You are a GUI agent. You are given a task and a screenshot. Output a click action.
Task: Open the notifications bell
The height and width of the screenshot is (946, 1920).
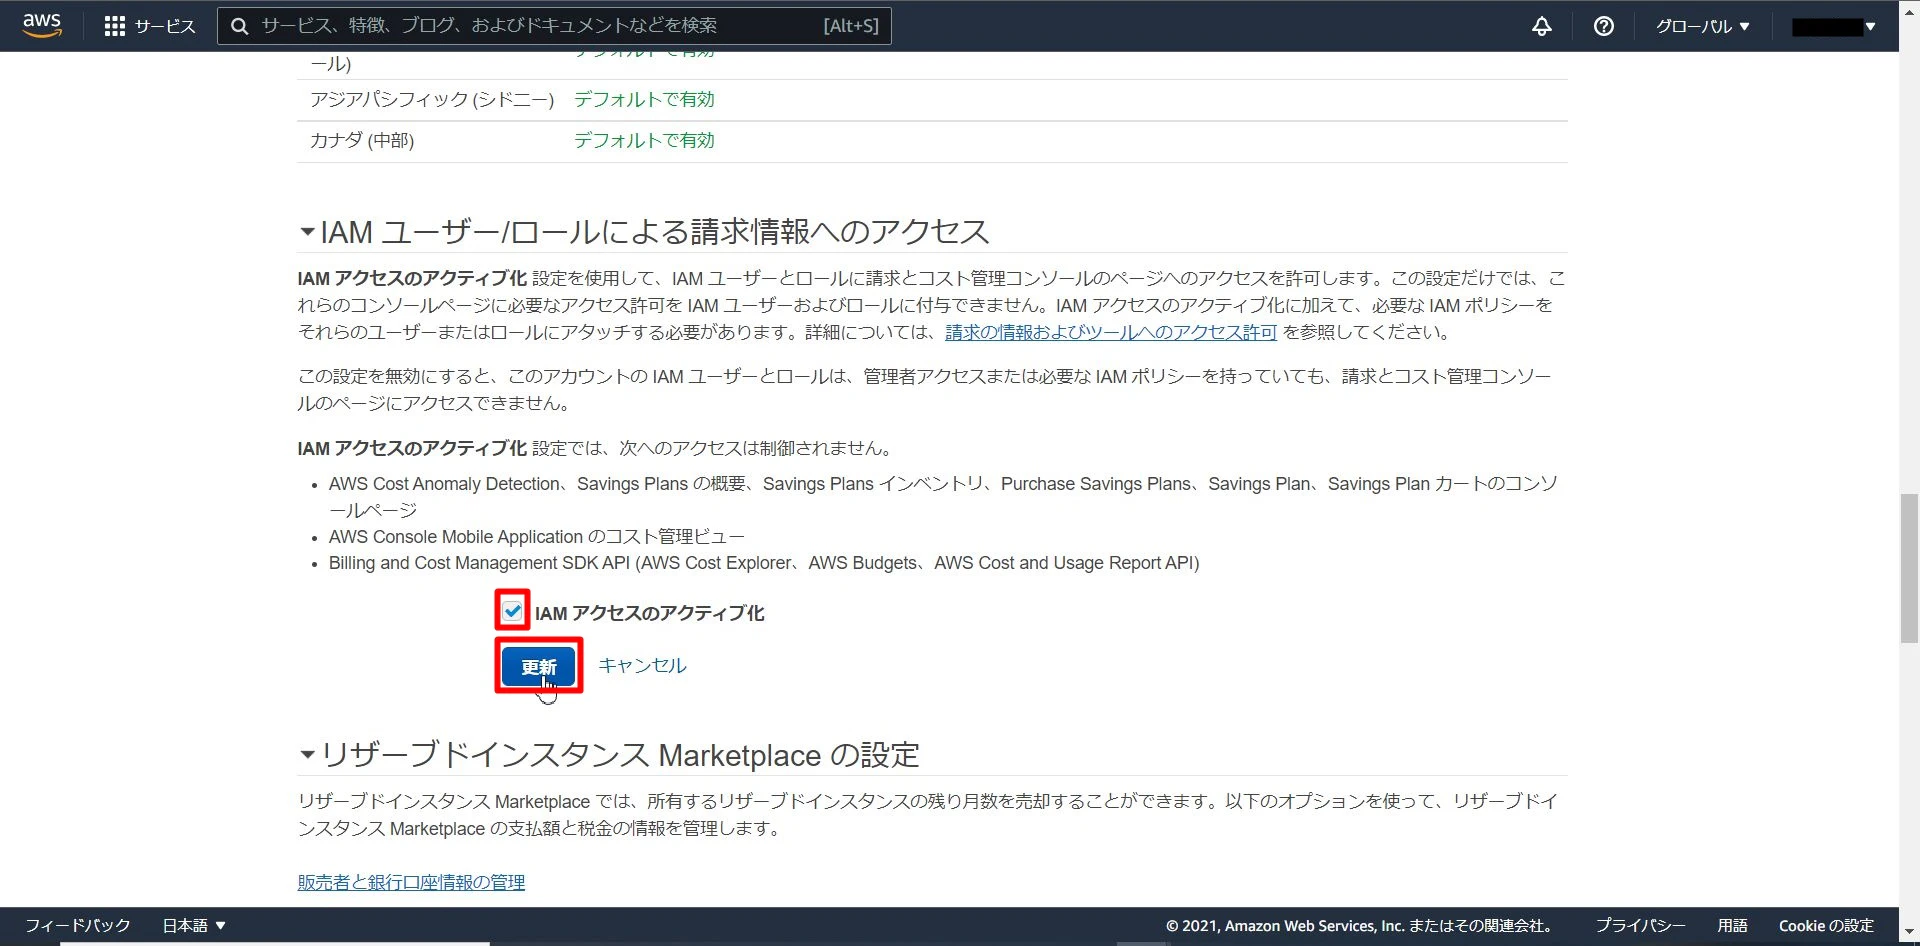coord(1542,26)
